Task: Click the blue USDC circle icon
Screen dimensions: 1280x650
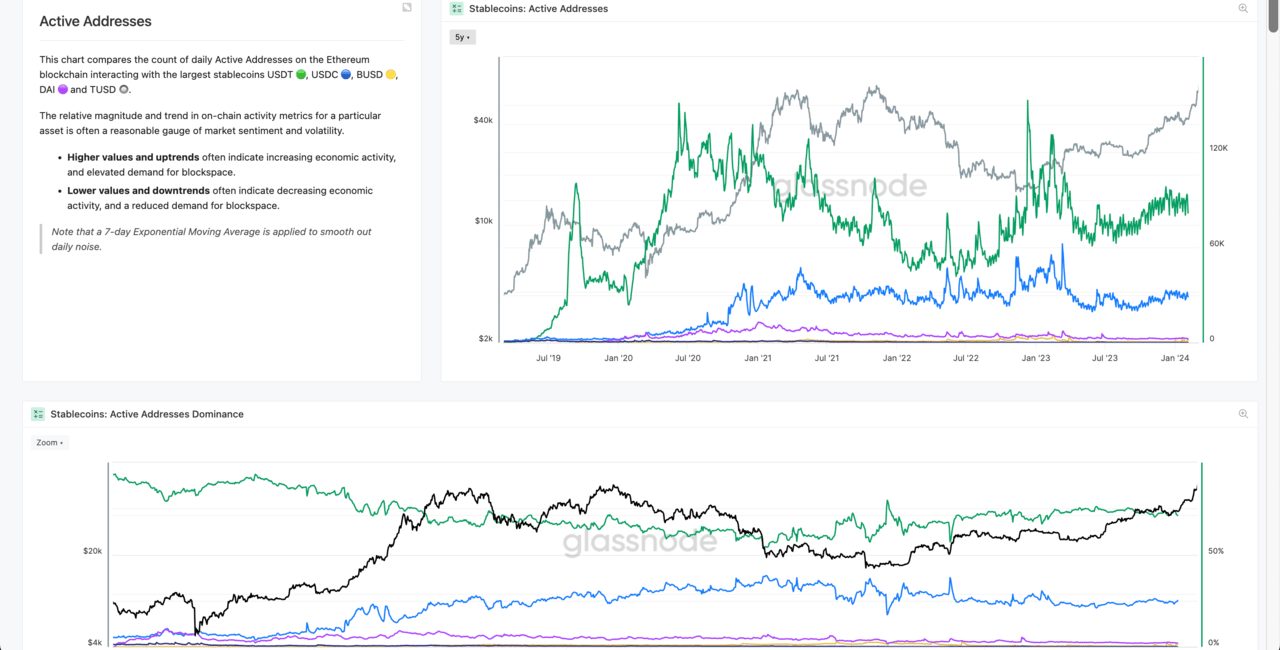Action: [x=345, y=75]
